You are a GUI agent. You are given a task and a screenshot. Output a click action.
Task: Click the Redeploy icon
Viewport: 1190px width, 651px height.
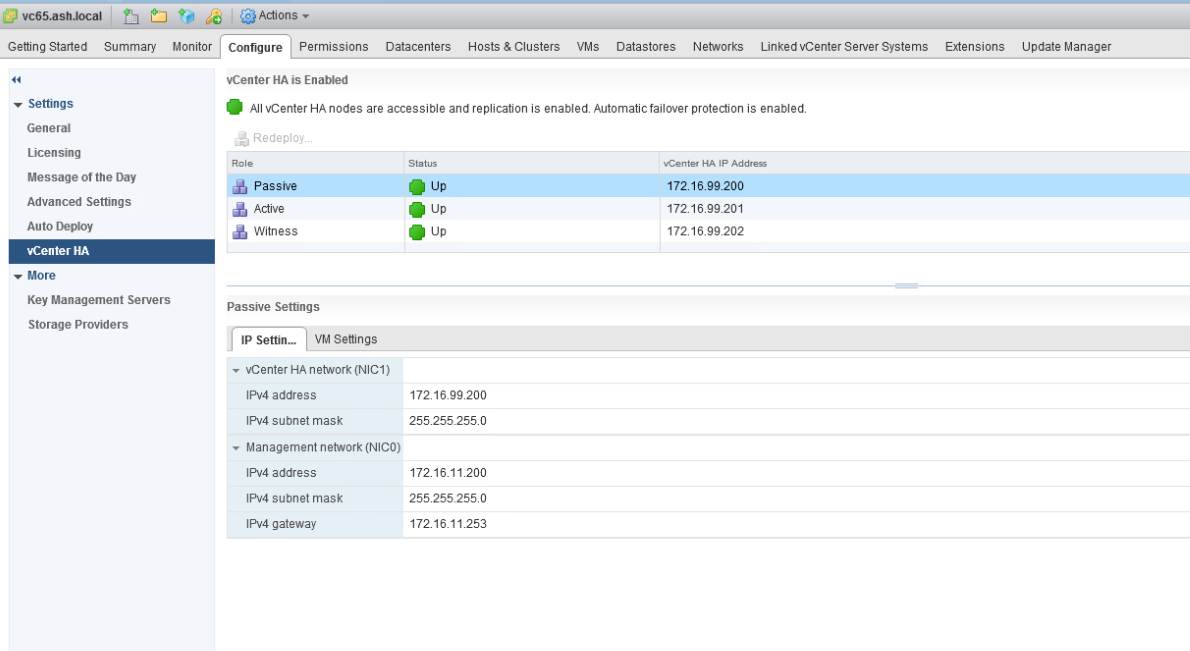coord(241,138)
